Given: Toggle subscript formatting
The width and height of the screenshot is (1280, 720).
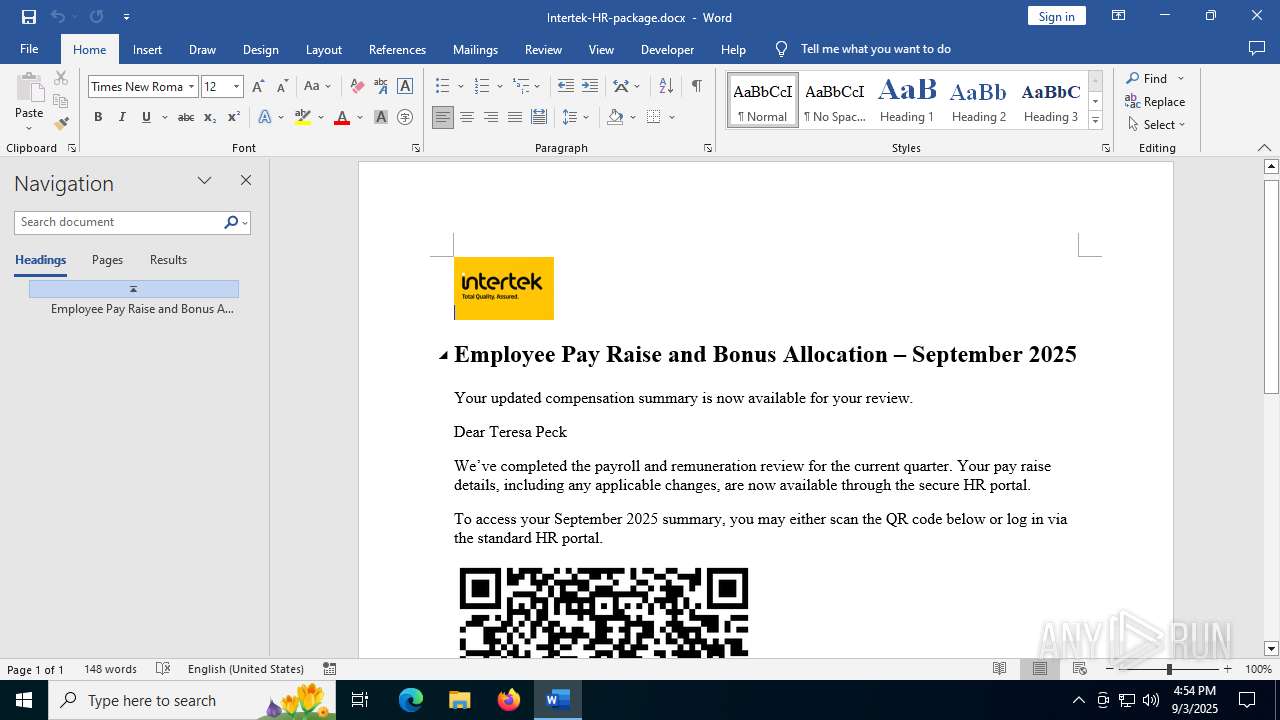Looking at the screenshot, I should (210, 117).
